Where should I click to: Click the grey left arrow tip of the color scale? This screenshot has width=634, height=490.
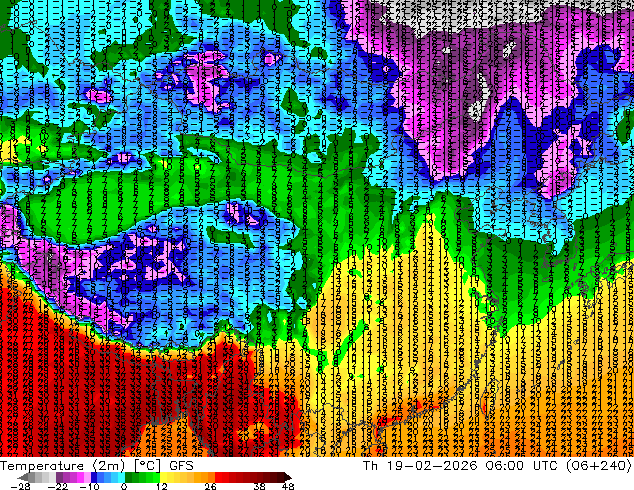(23, 477)
